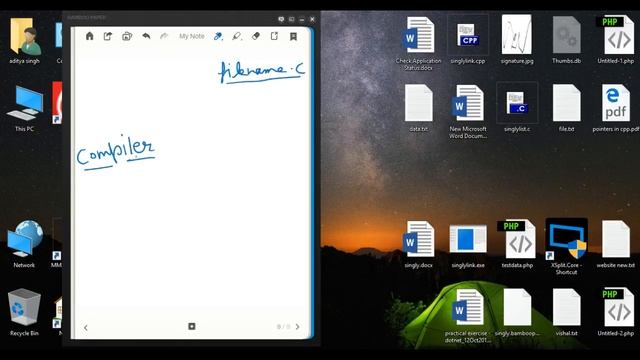Select the blue pen tool

pyautogui.click(x=218, y=36)
